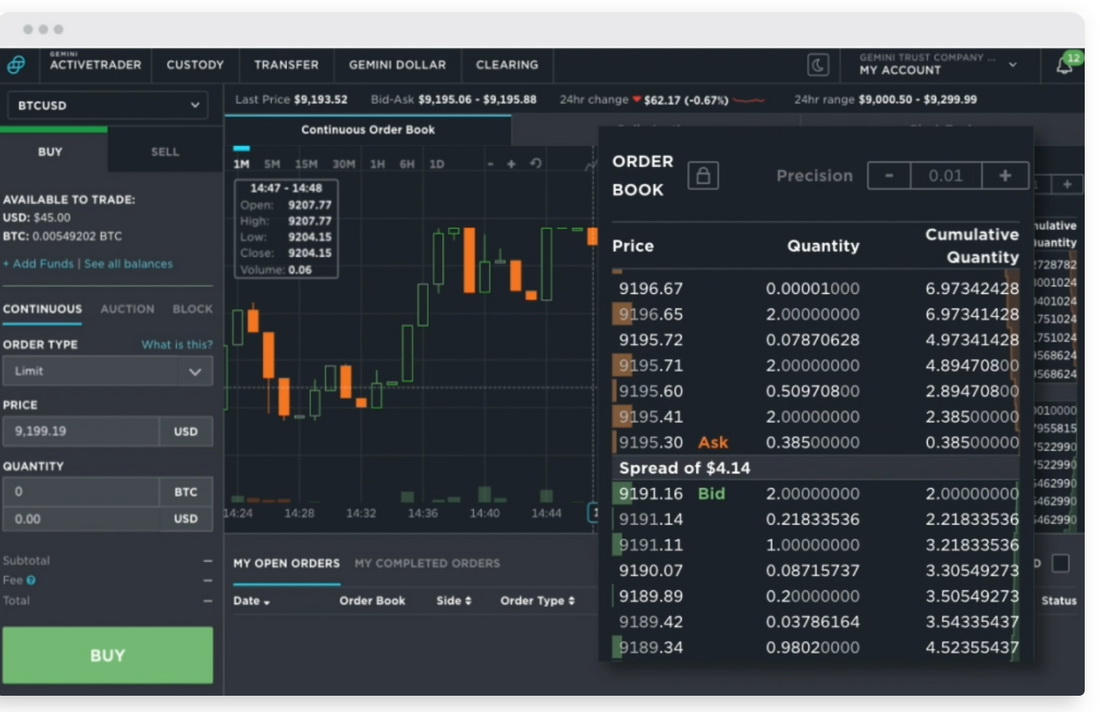This screenshot has height=712, width=1100.
Task: Select bid price 9191.16 in order book
Action: pos(650,494)
